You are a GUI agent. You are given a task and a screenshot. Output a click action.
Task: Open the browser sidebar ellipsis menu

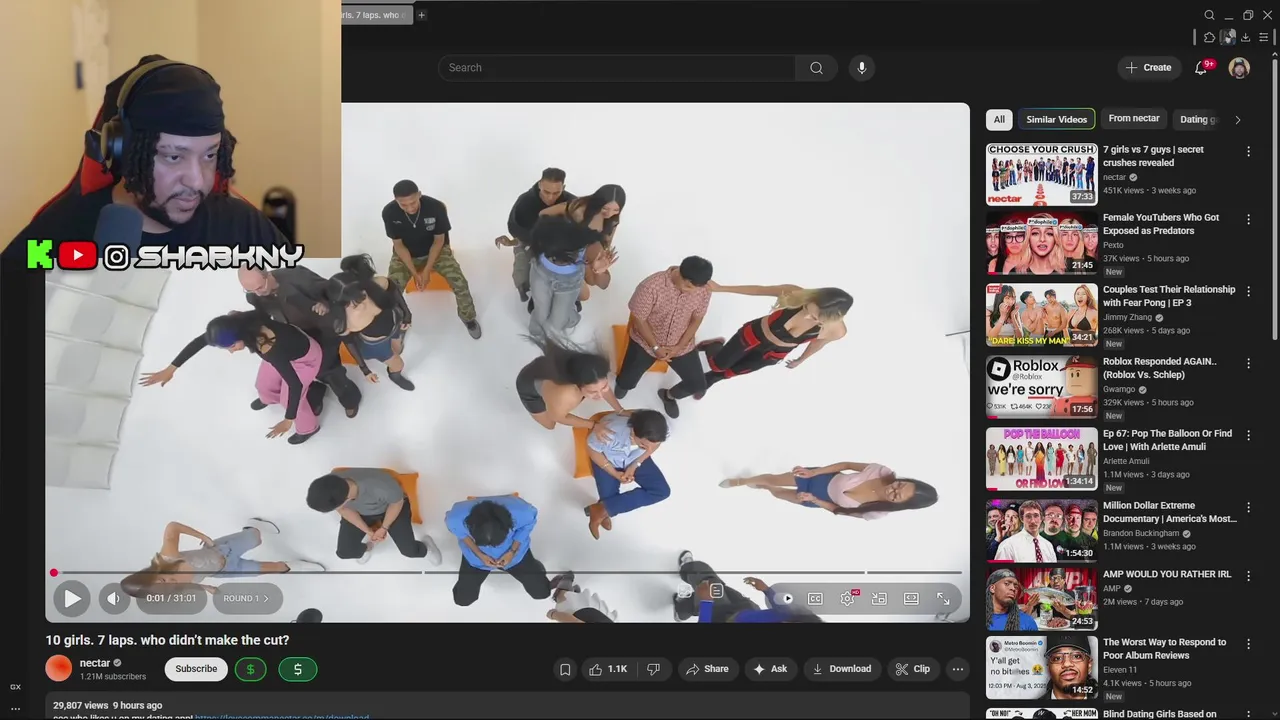(x=15, y=709)
